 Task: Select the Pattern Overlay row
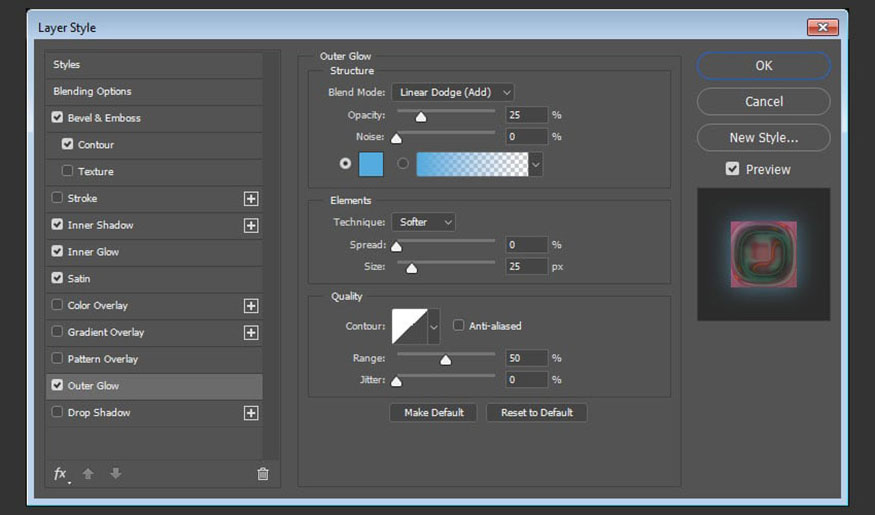click(x=153, y=359)
